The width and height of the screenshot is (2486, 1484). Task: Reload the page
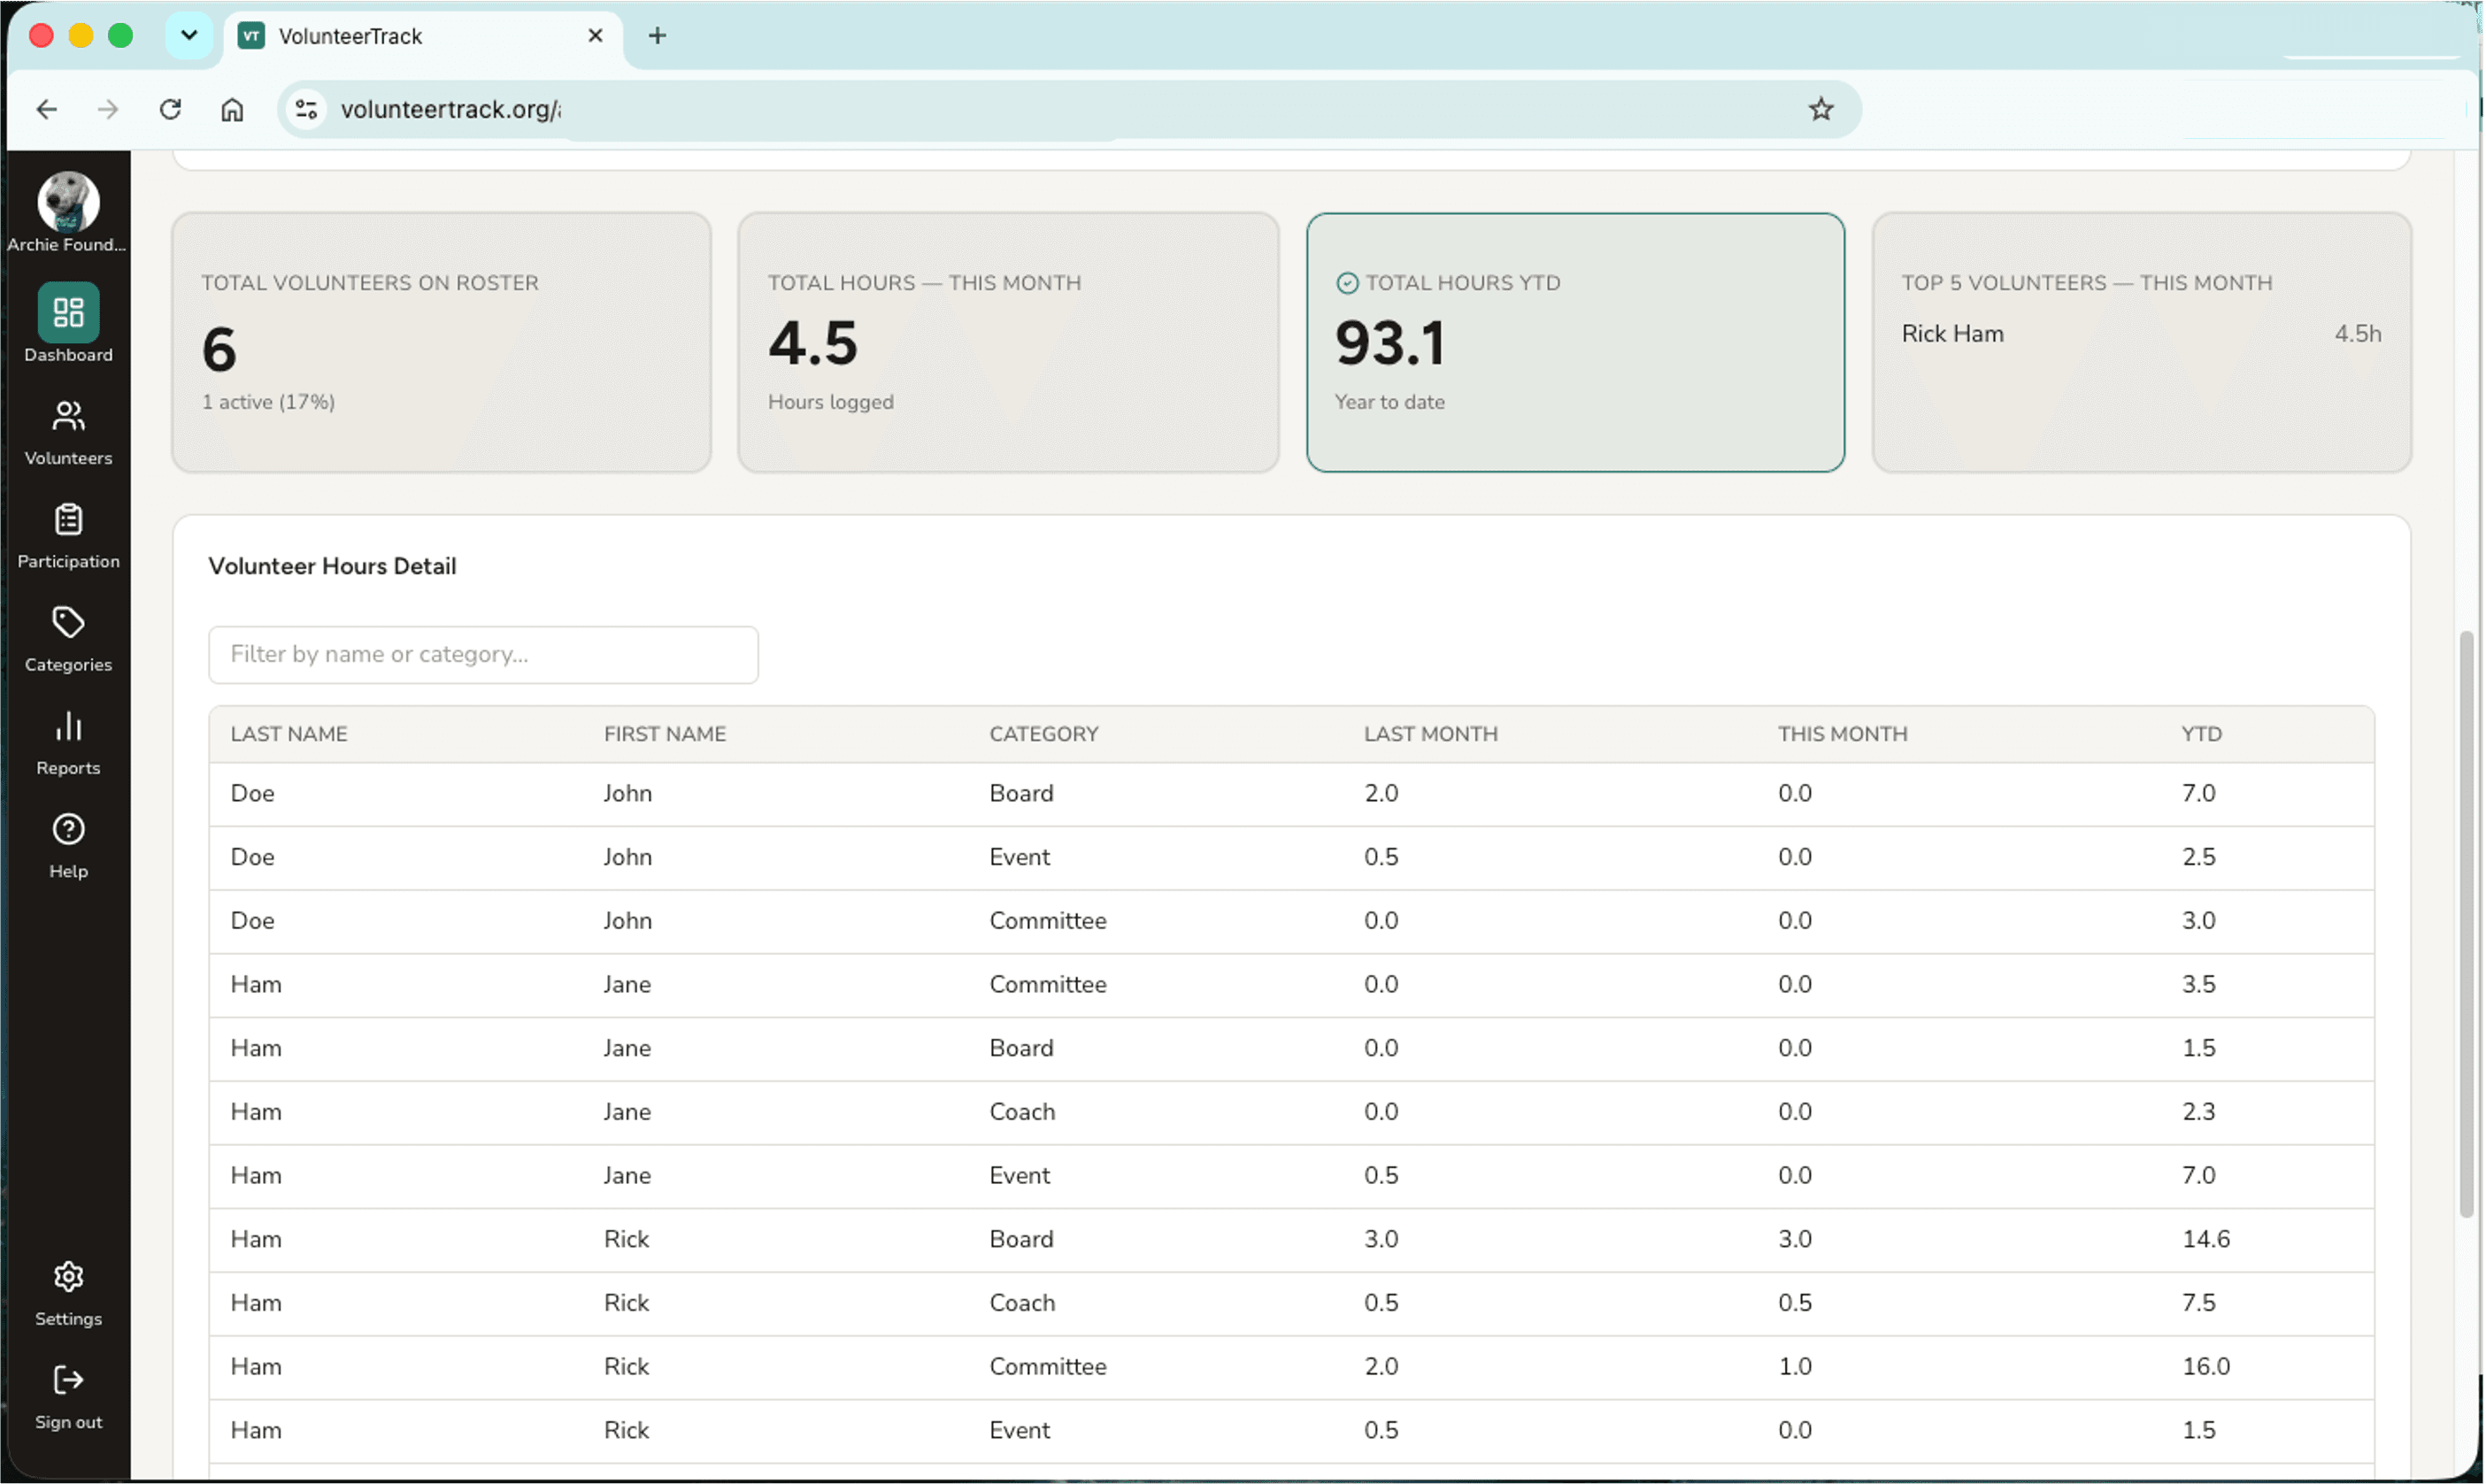coord(170,109)
